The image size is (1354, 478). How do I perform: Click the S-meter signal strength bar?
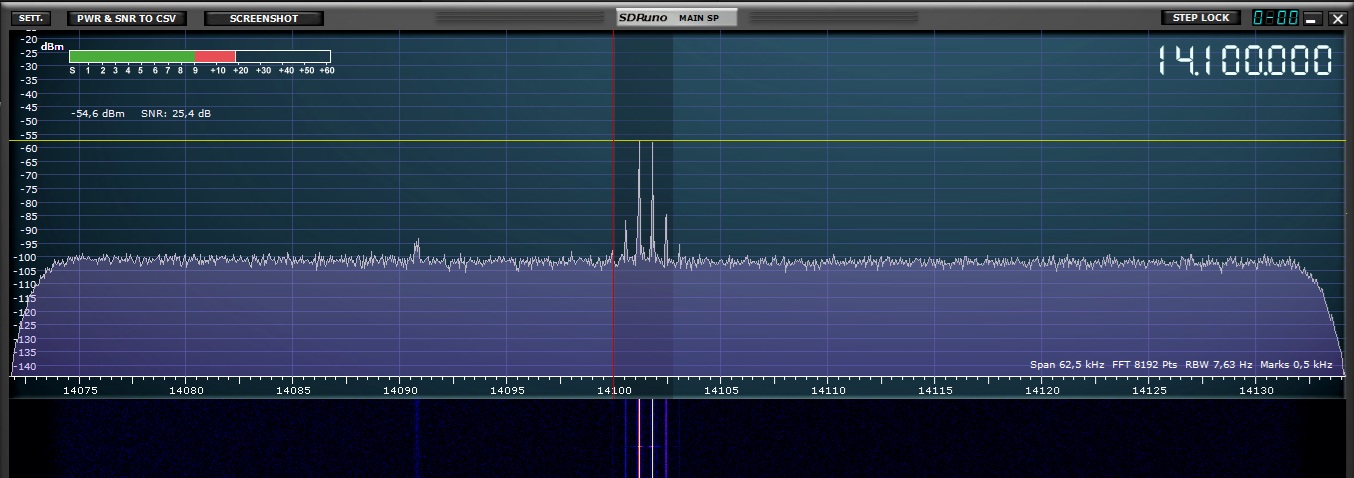click(199, 57)
